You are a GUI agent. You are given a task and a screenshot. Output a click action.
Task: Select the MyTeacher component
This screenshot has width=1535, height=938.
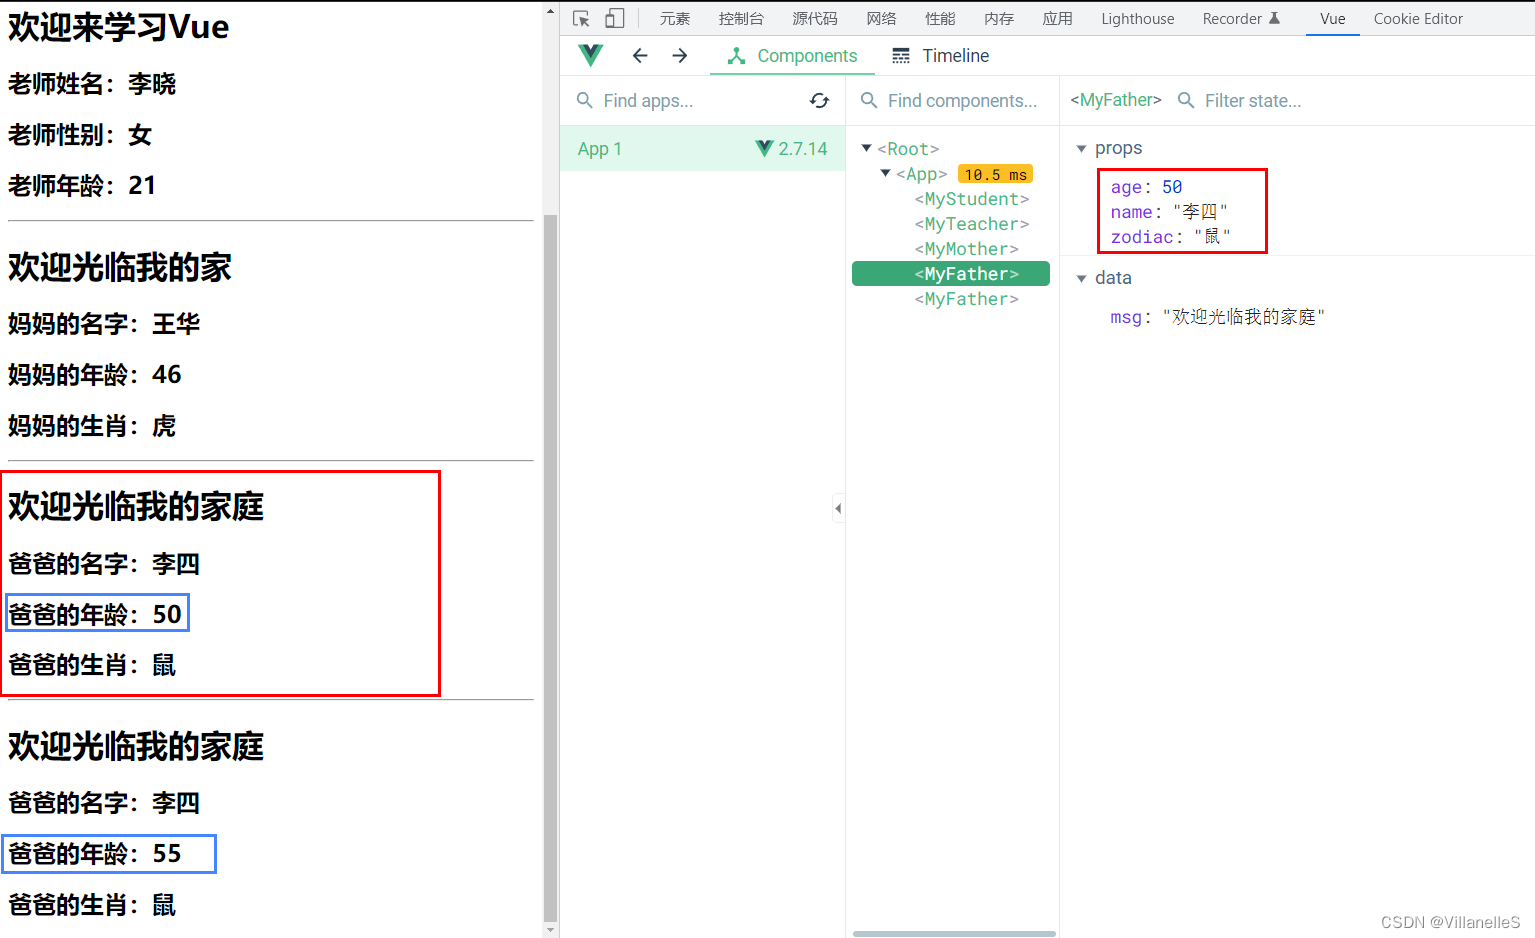click(x=972, y=224)
